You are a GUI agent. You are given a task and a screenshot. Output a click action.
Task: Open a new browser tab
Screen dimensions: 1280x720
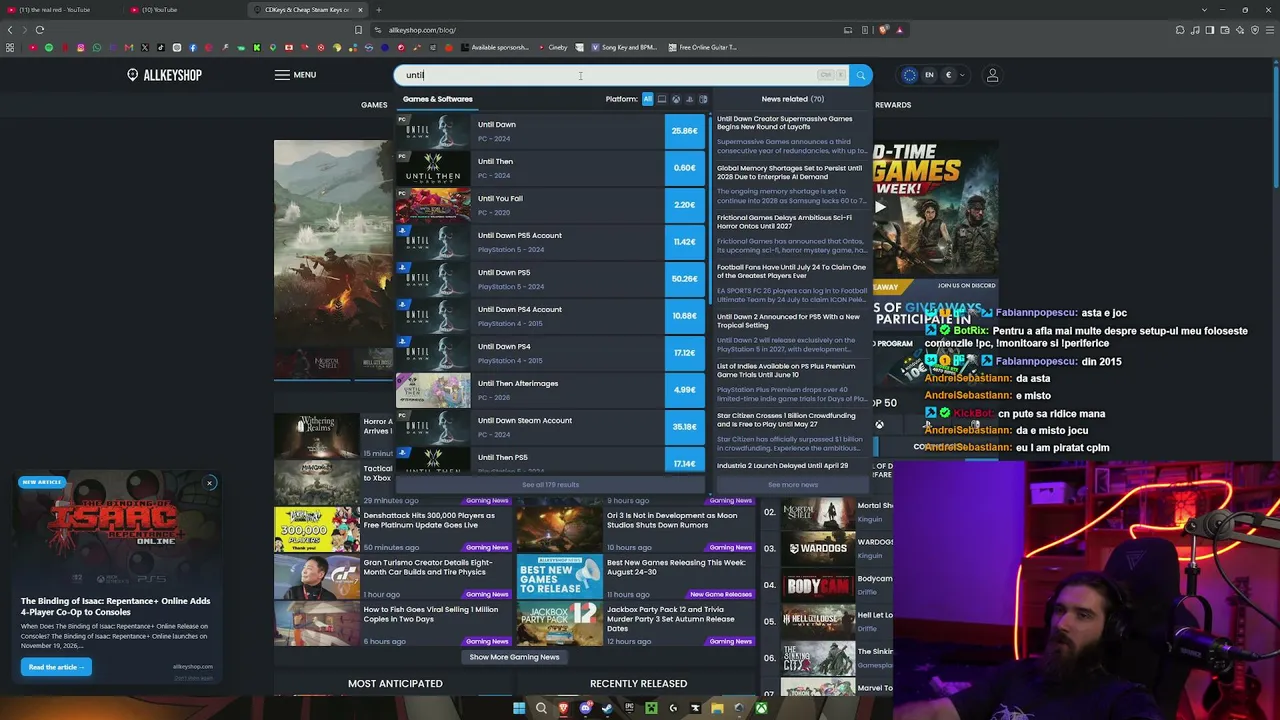pyautogui.click(x=378, y=10)
